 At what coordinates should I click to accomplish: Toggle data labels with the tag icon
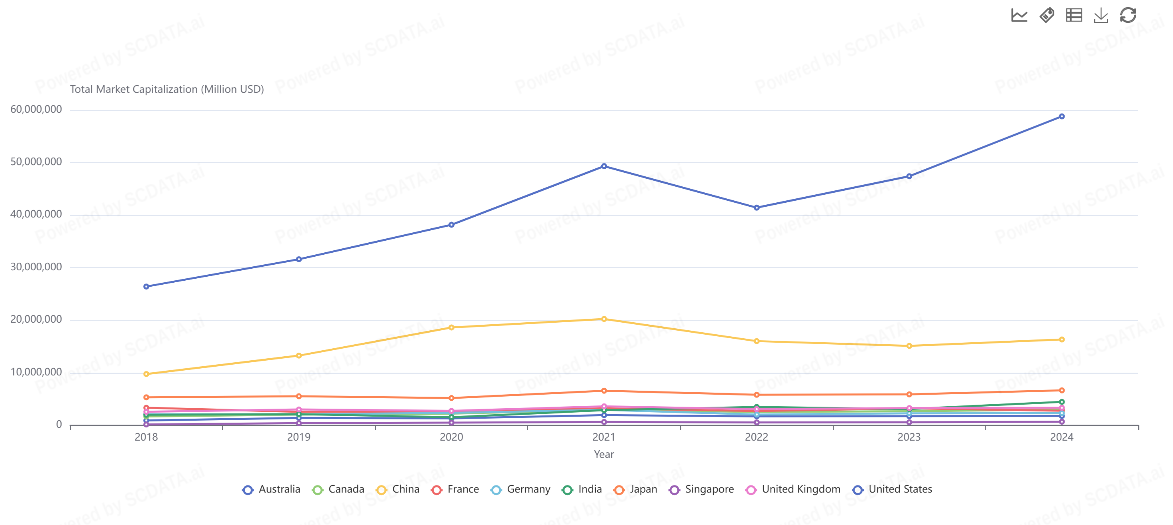(x=1047, y=15)
